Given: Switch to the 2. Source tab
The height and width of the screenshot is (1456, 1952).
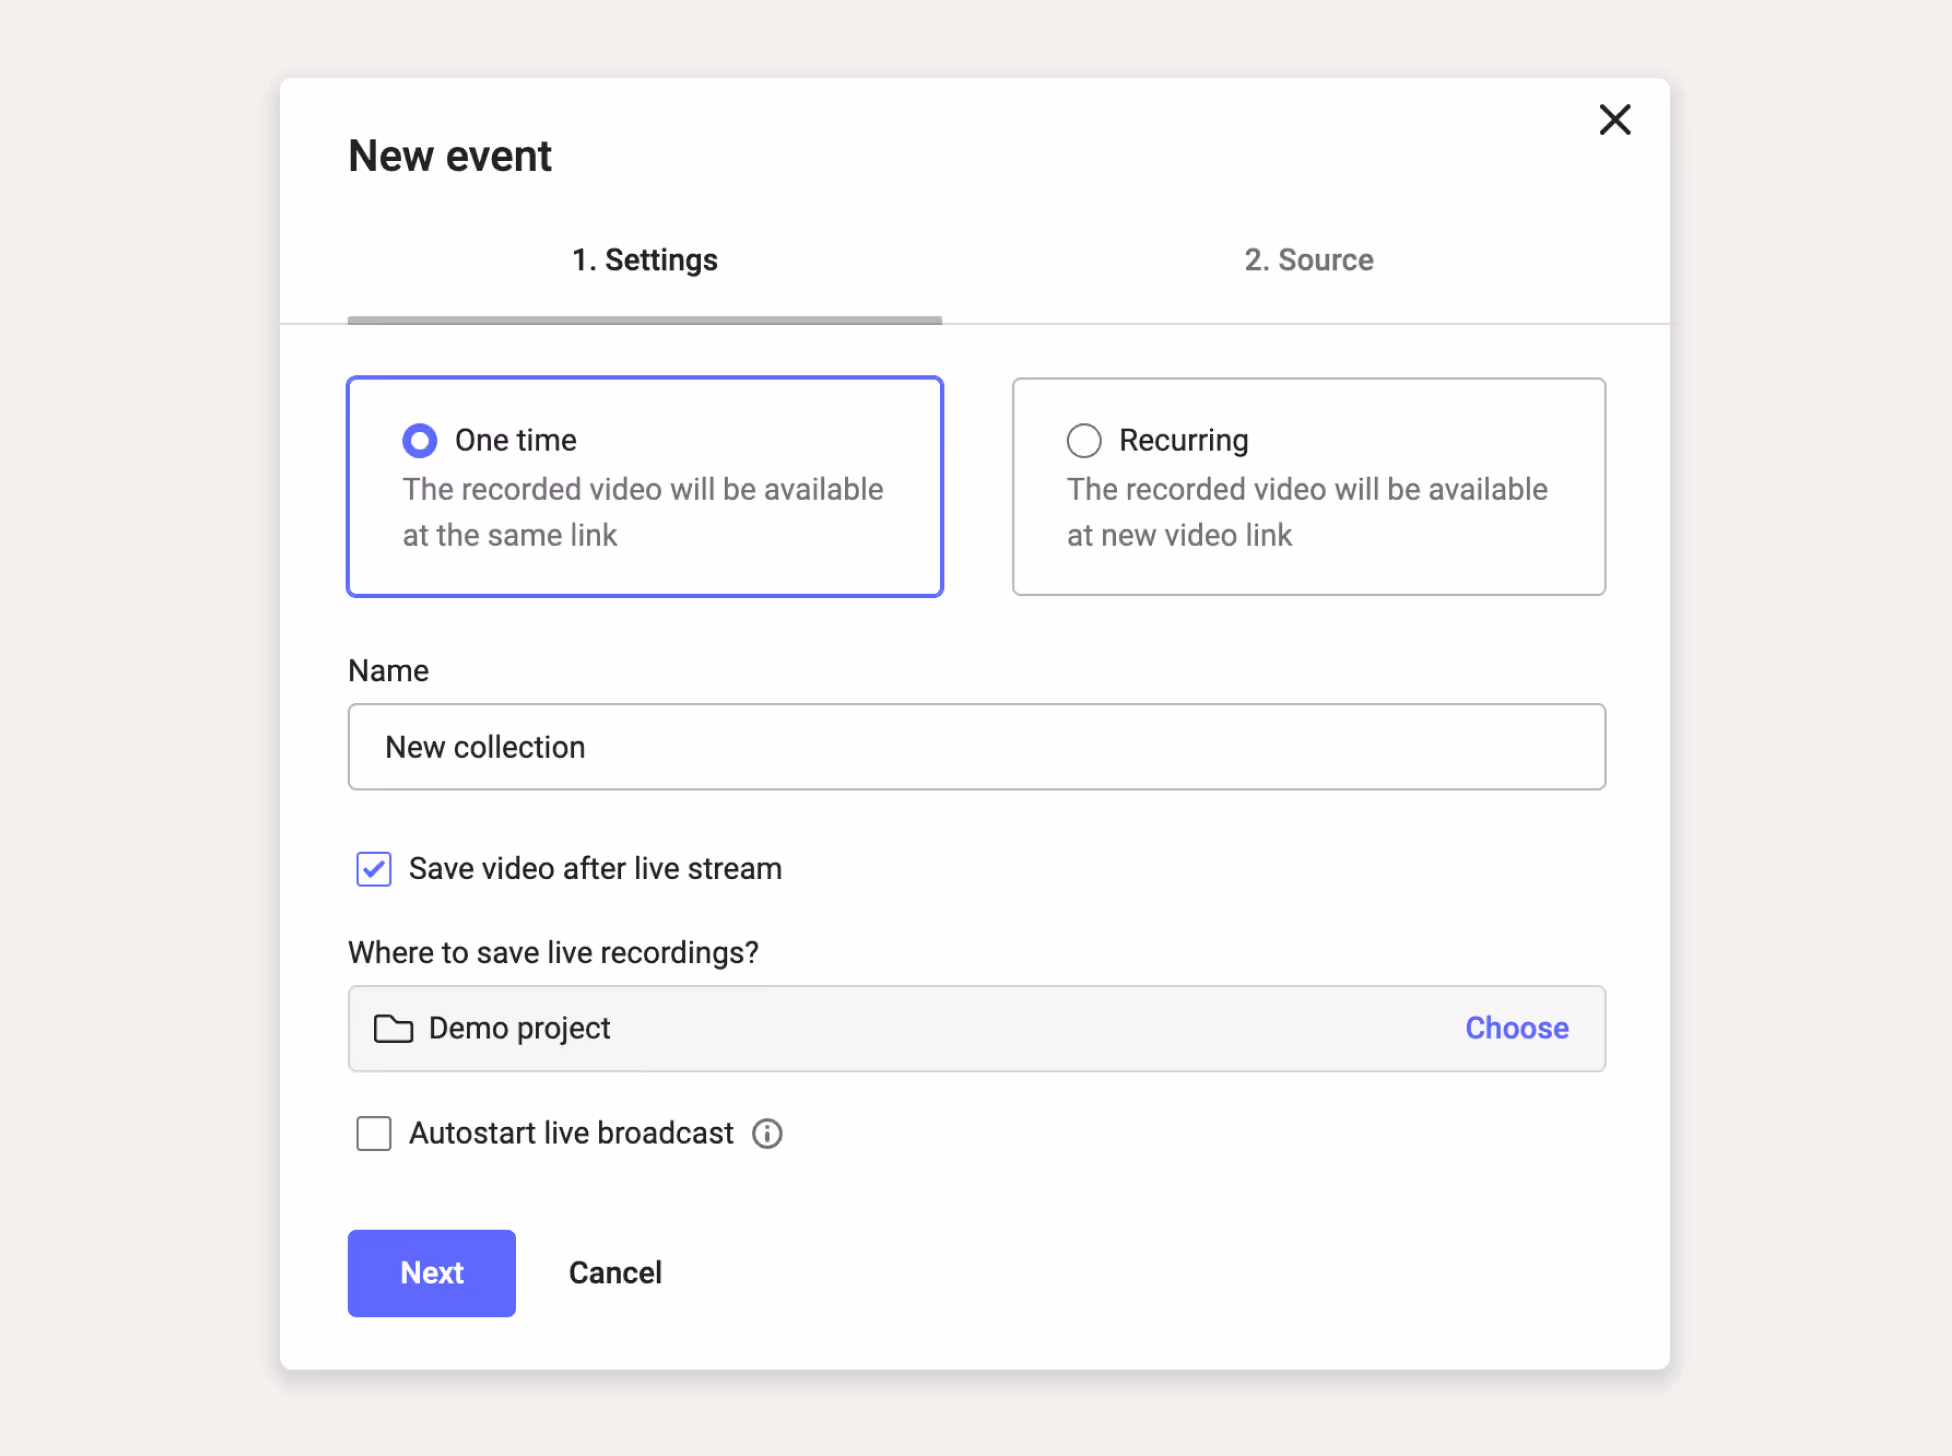Looking at the screenshot, I should [x=1308, y=260].
